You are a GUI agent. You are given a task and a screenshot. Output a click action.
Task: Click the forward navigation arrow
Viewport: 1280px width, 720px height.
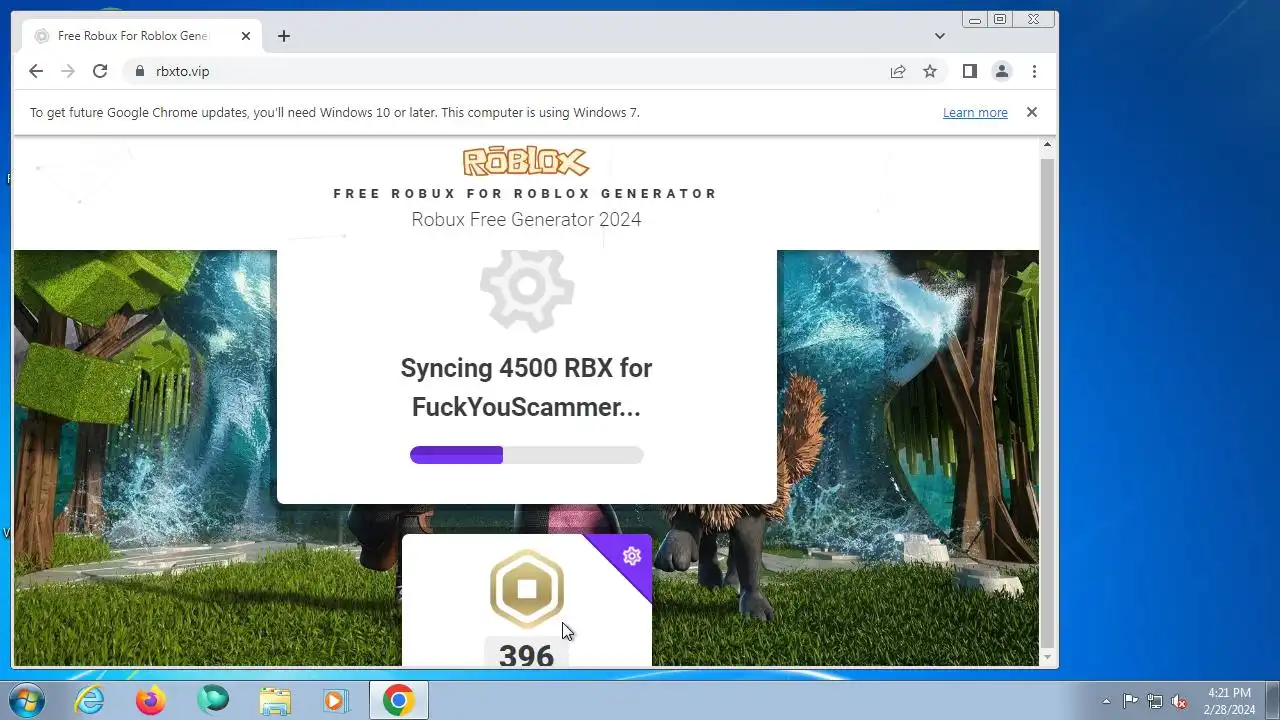point(68,71)
